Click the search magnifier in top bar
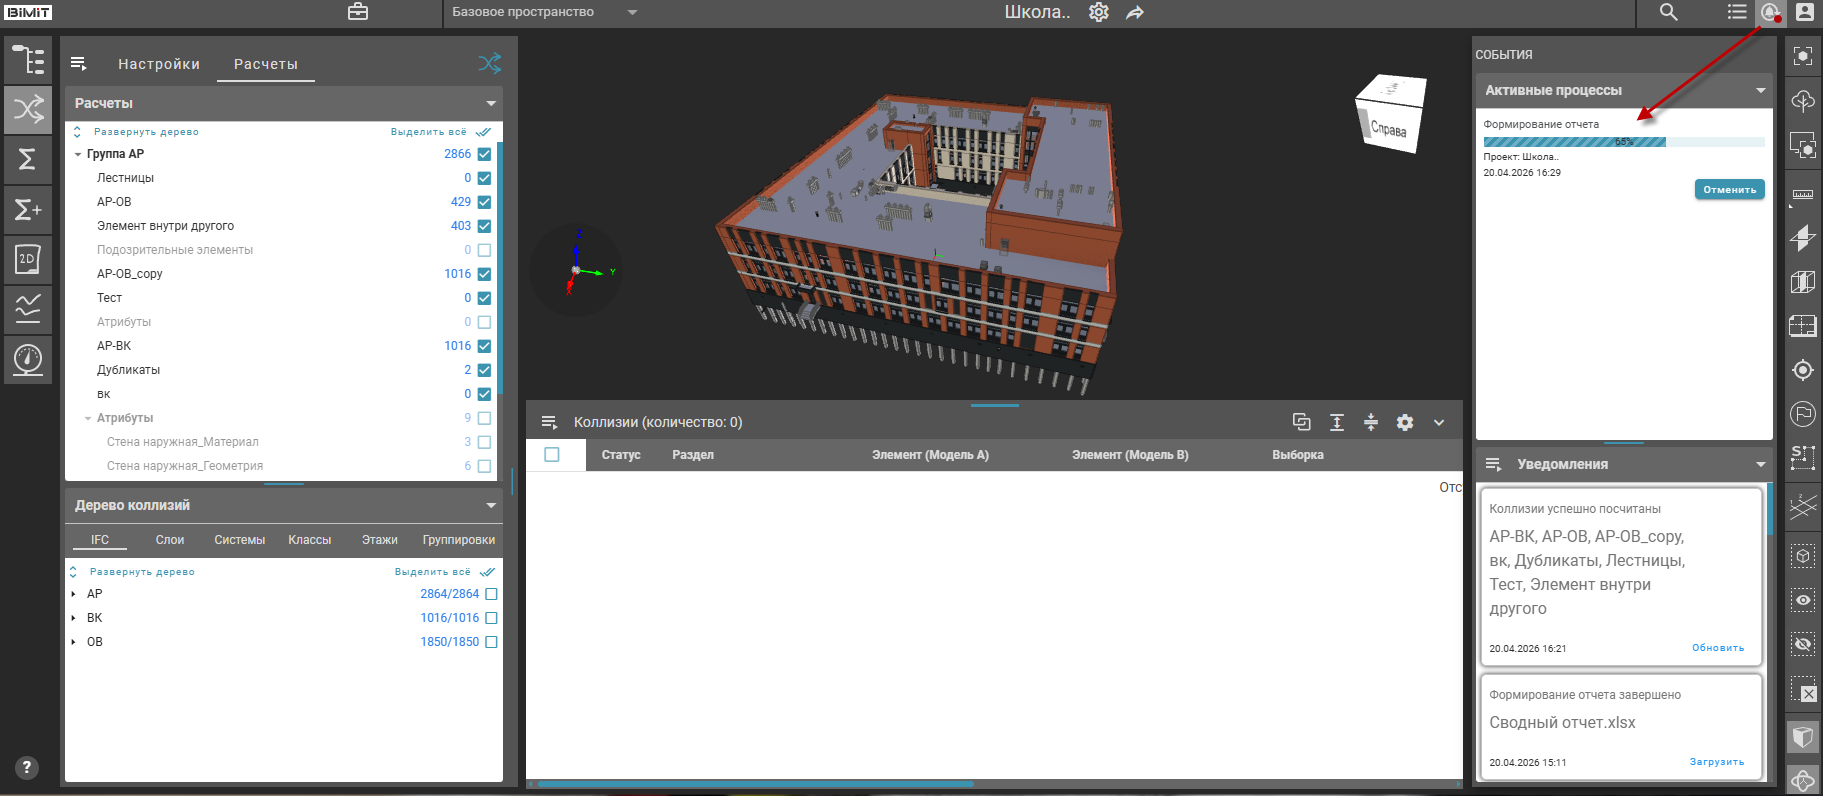 [x=1668, y=12]
